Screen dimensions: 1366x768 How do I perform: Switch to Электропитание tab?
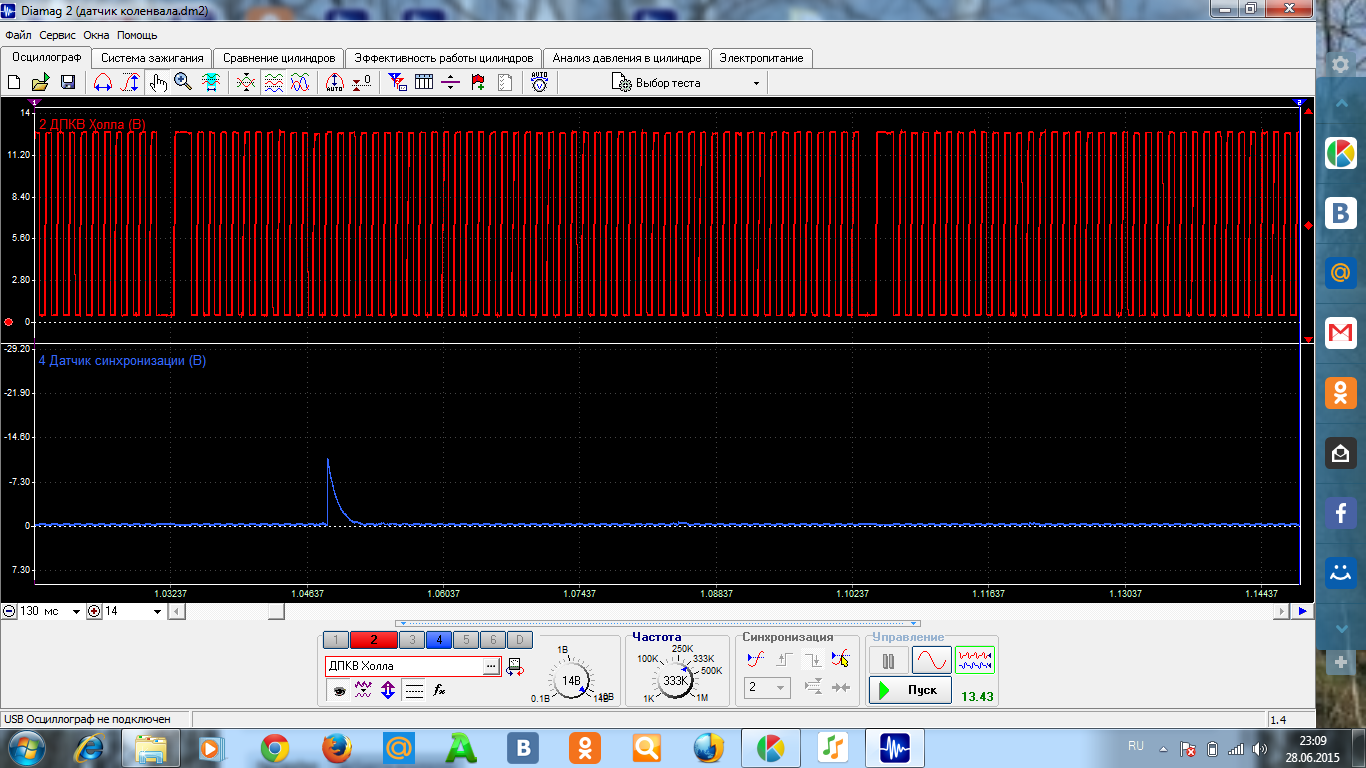(761, 58)
